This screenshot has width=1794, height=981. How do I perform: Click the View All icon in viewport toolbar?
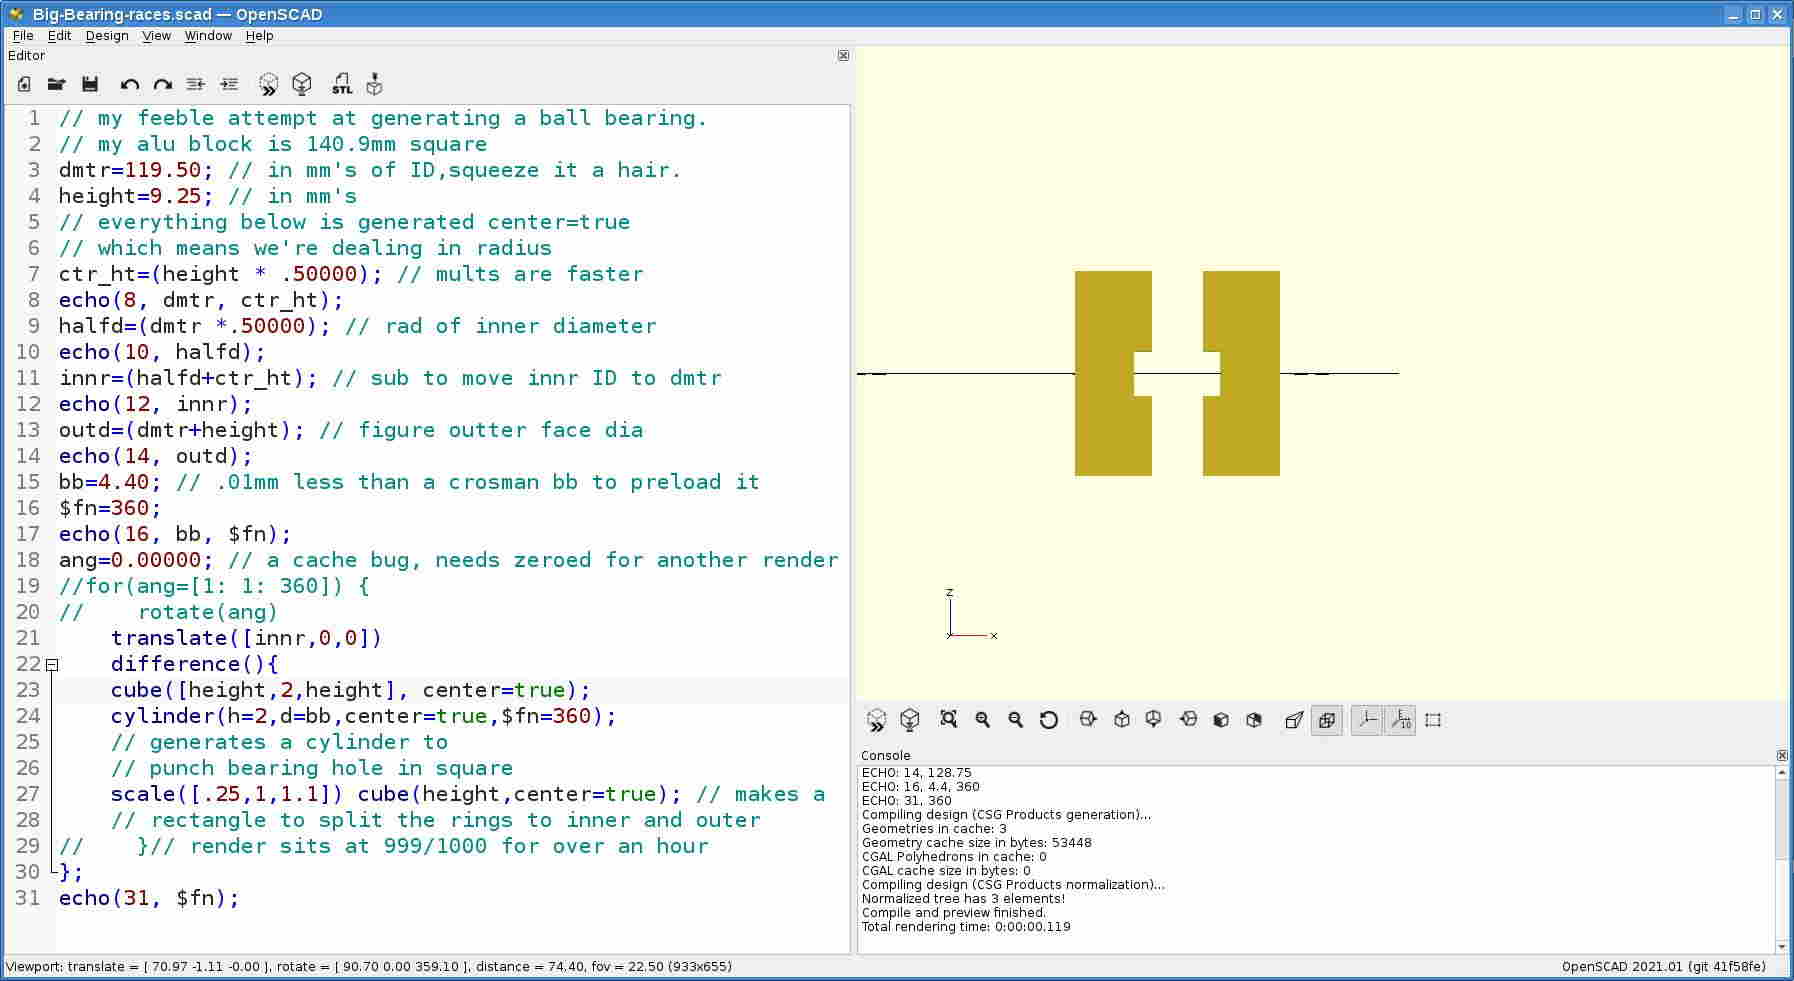948,719
